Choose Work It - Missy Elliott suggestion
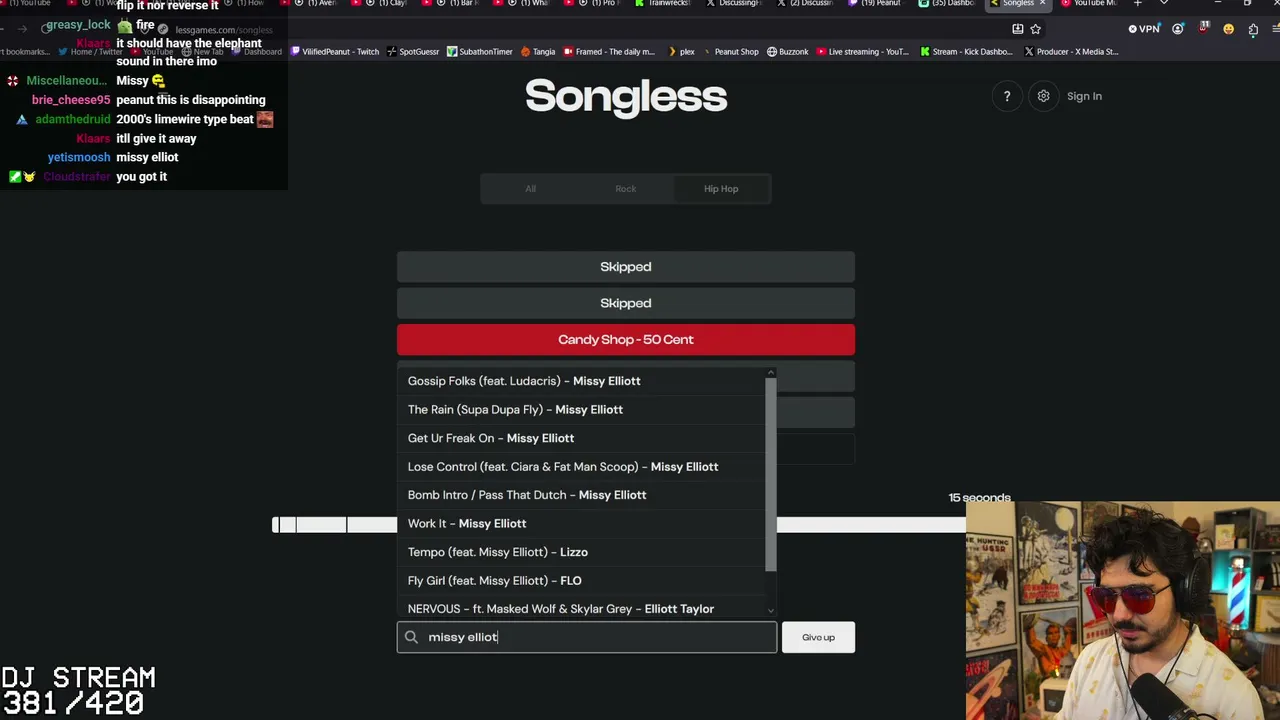The width and height of the screenshot is (1280, 720). pyautogui.click(x=582, y=523)
